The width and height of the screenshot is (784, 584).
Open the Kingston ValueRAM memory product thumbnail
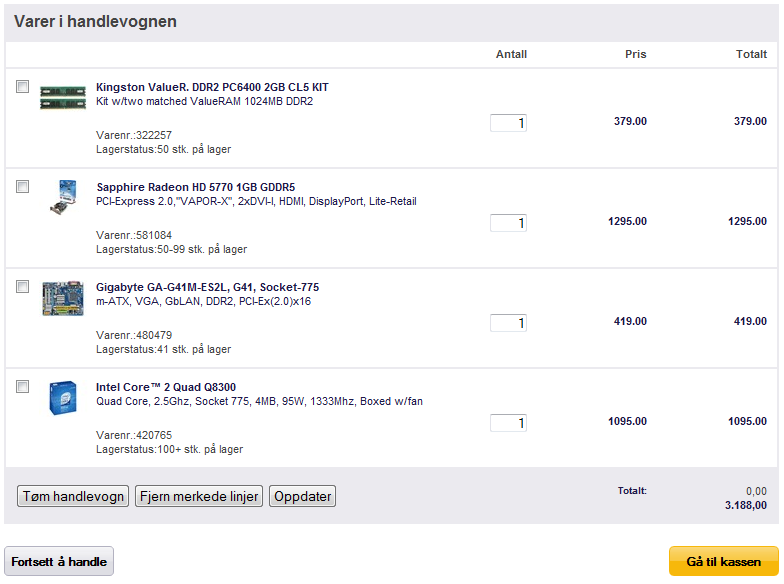click(63, 97)
